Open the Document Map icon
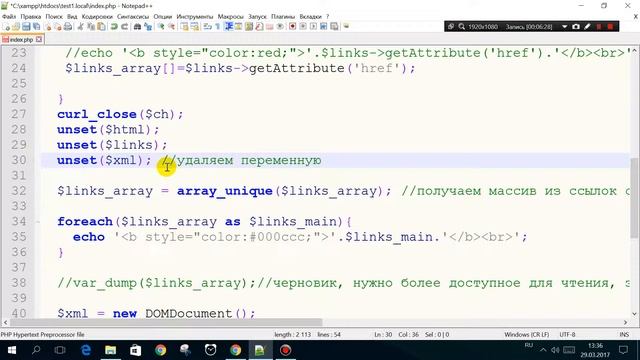640x360 pixels. (x=249, y=27)
